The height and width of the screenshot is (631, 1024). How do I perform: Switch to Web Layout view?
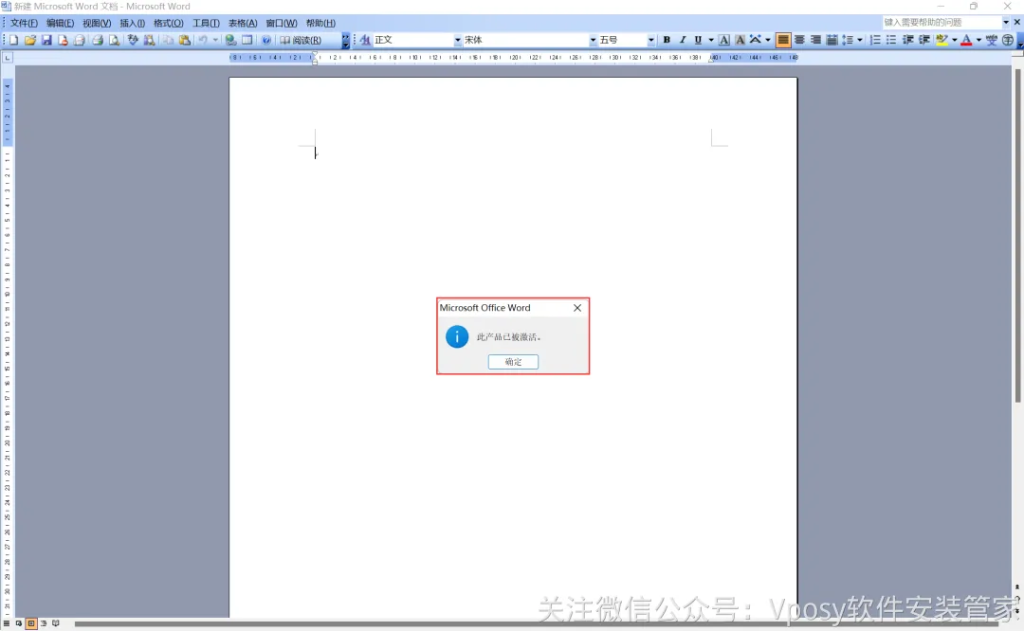click(x=19, y=624)
